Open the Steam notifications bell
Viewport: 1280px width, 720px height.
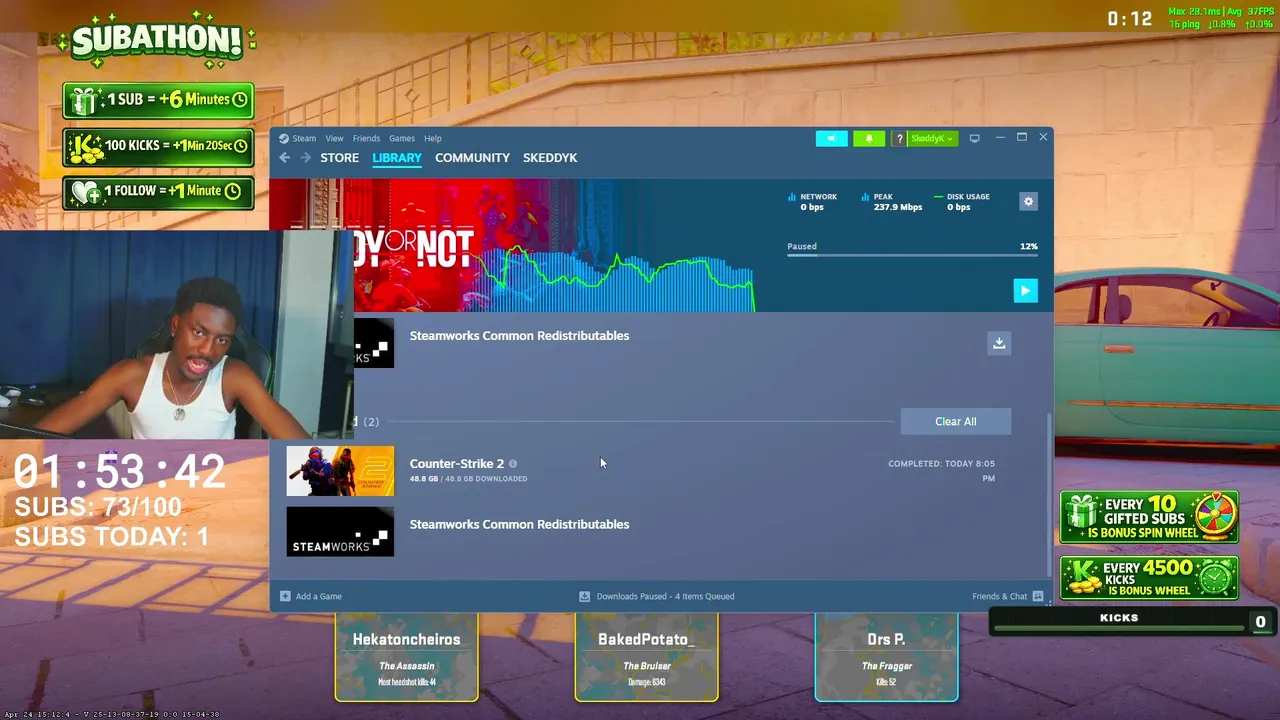tap(869, 138)
